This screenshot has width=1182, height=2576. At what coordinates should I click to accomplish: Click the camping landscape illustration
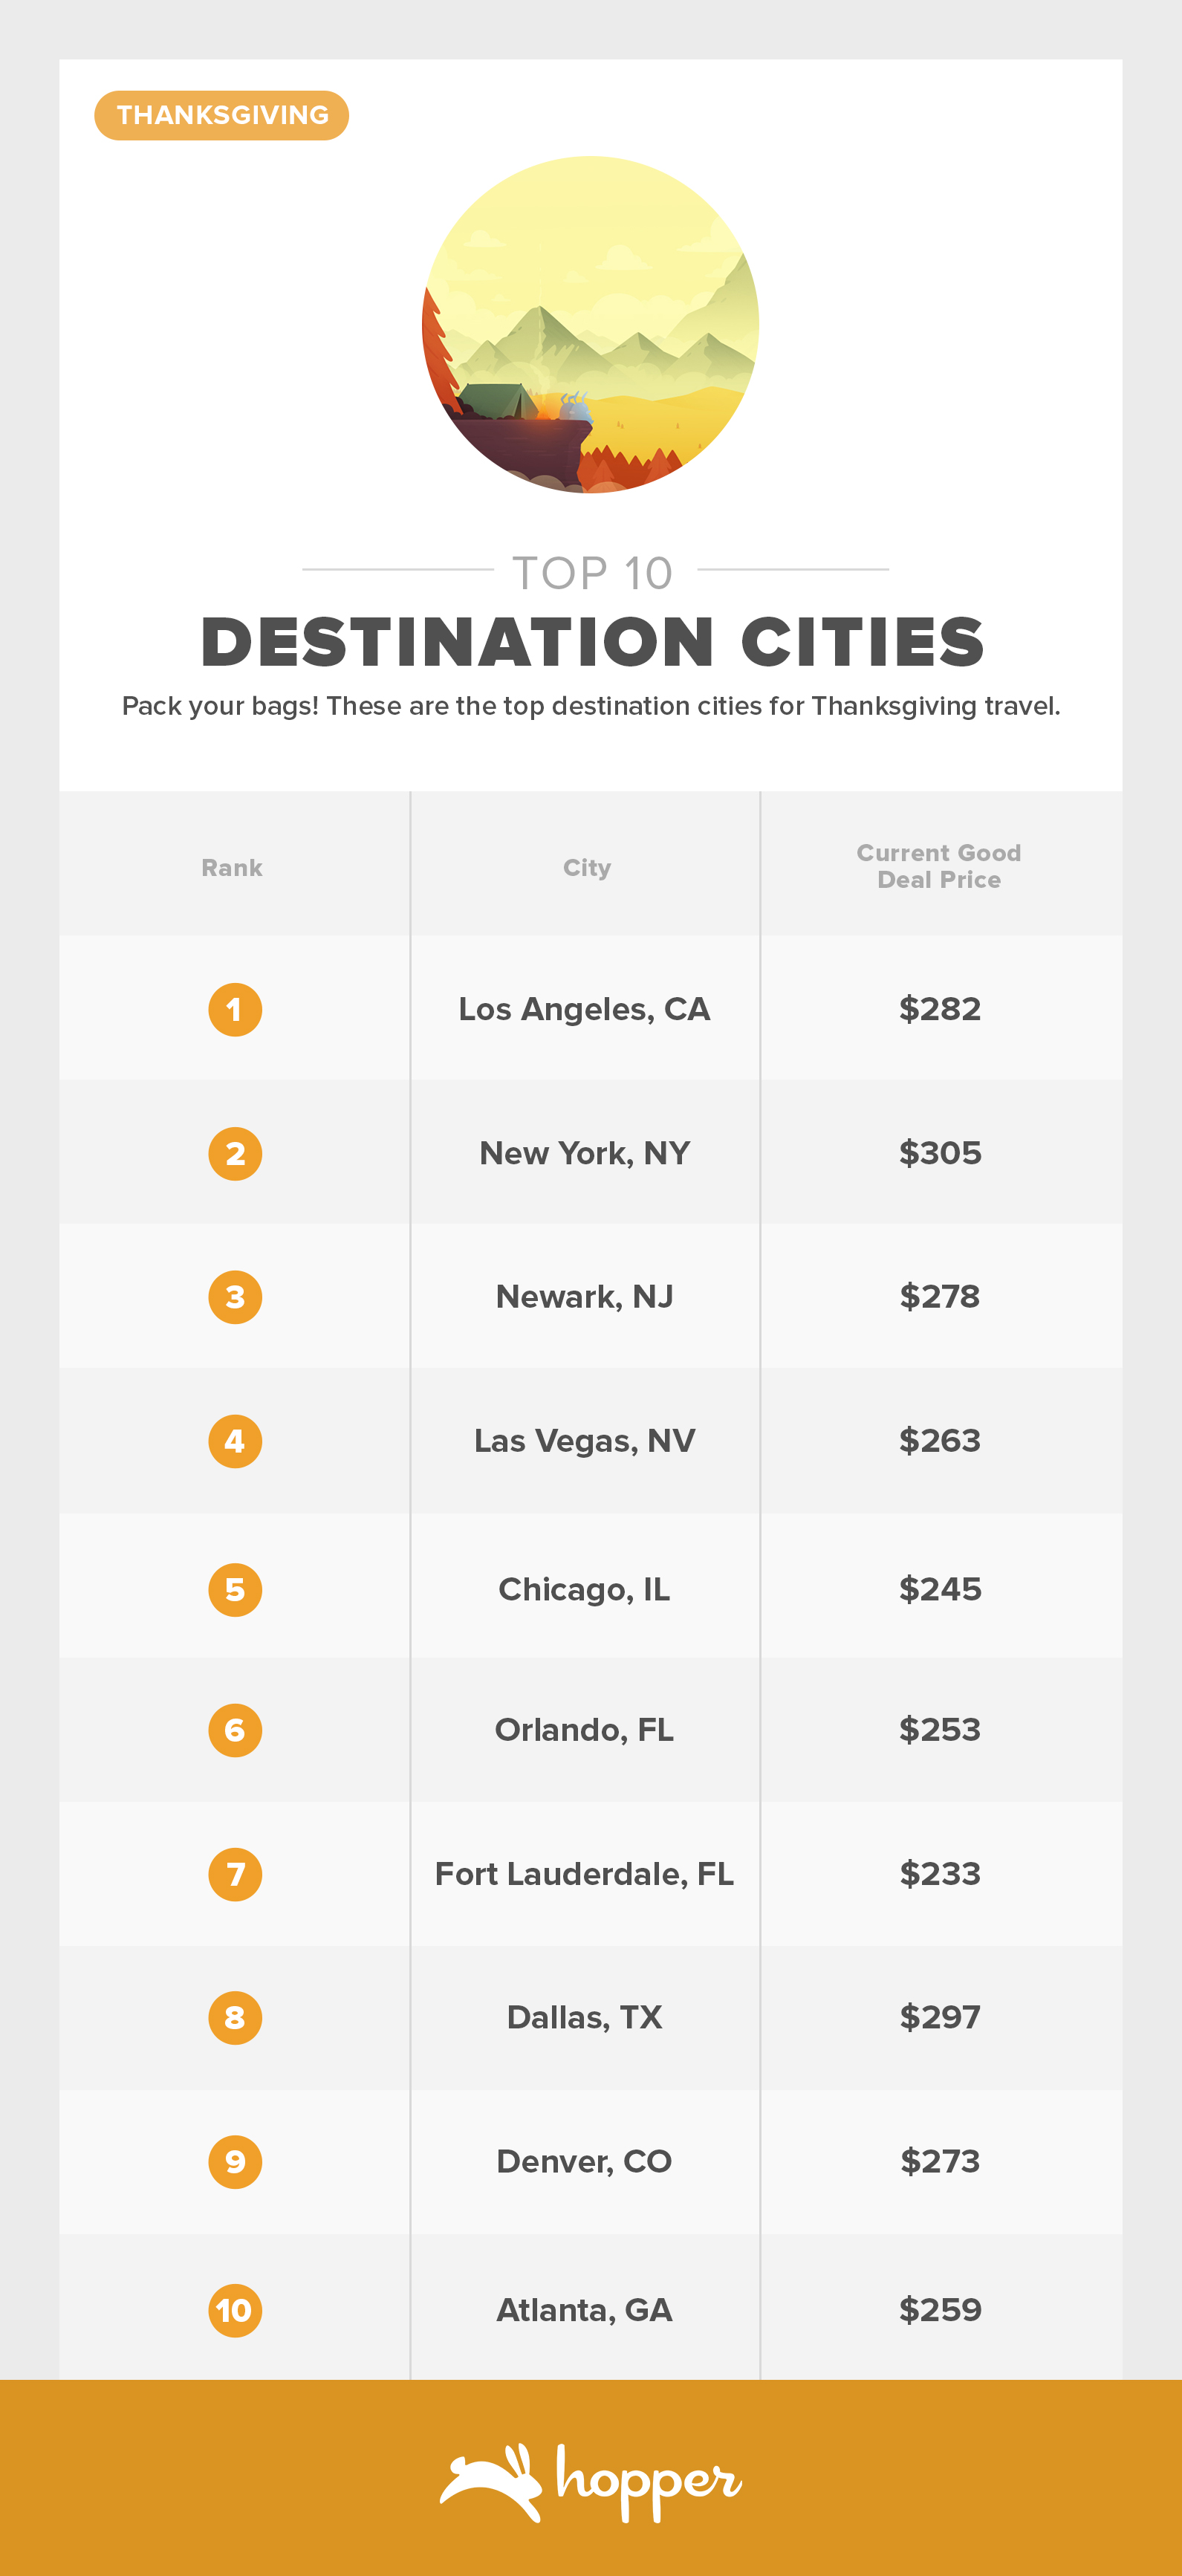click(x=590, y=324)
